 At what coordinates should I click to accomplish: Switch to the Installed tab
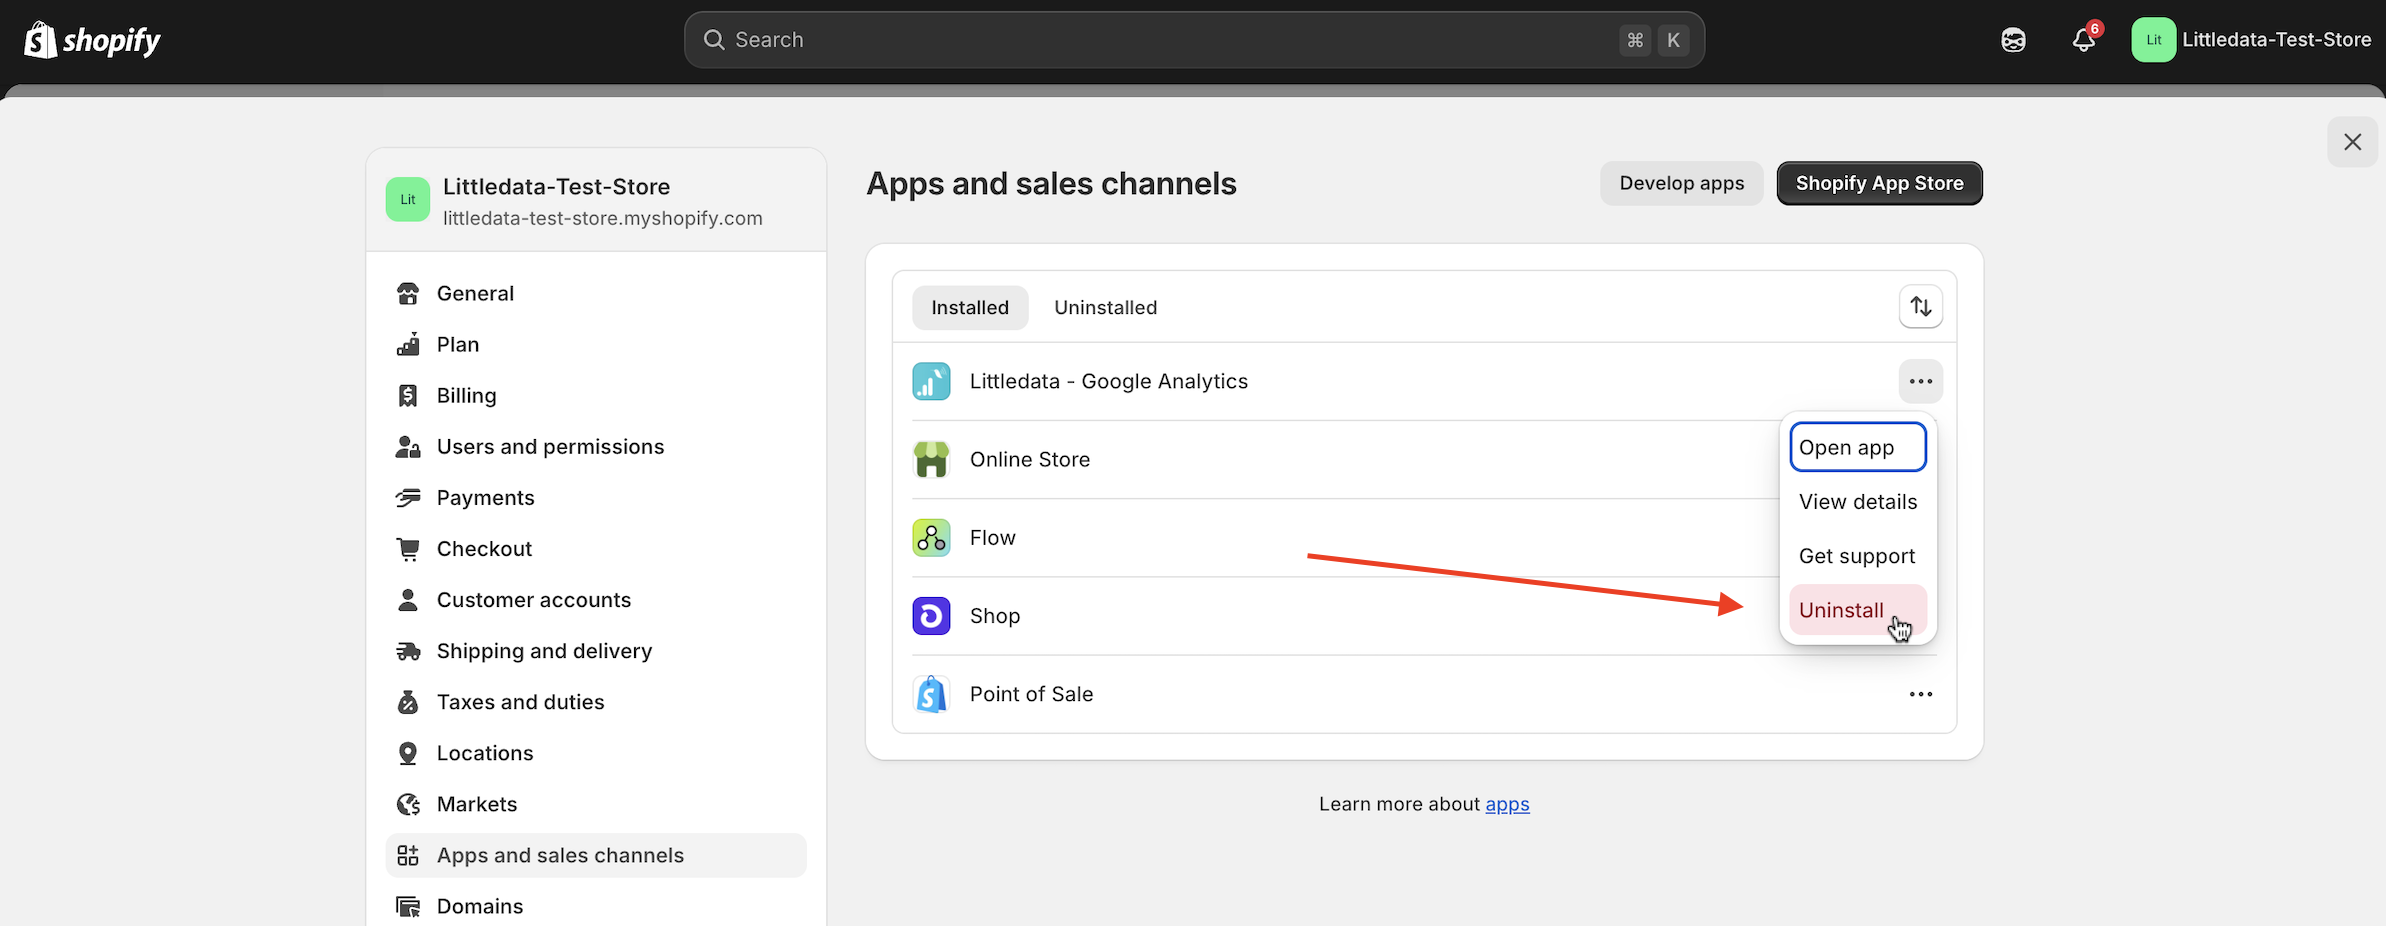[970, 307]
